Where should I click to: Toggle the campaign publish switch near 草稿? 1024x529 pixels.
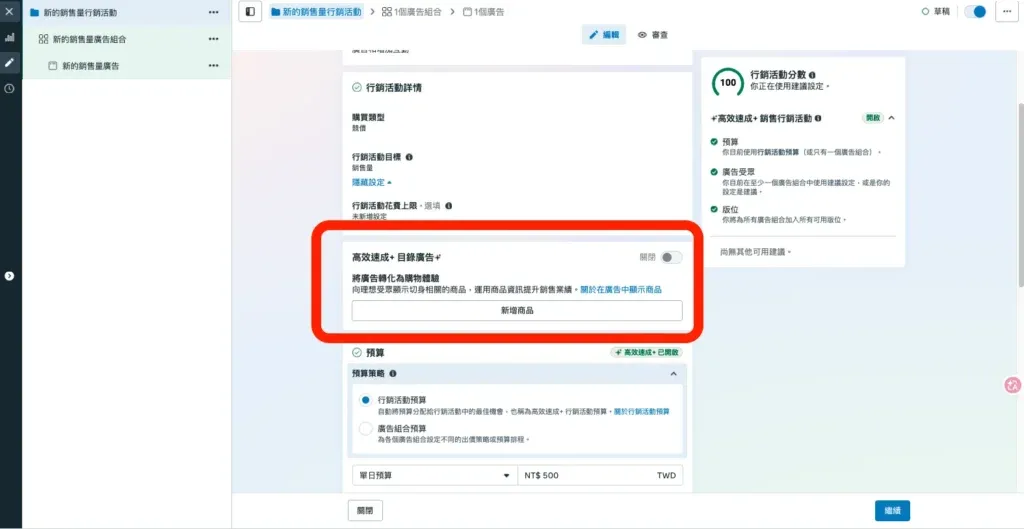coord(974,12)
